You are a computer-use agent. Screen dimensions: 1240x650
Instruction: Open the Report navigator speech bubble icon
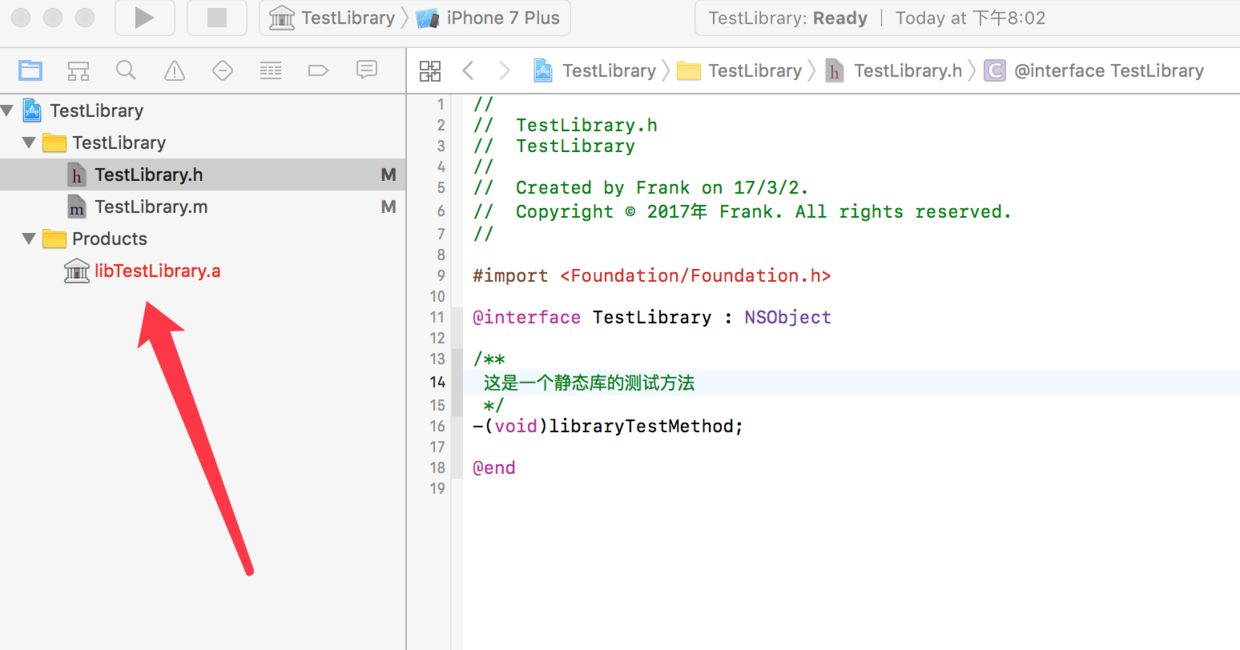pyautogui.click(x=367, y=70)
